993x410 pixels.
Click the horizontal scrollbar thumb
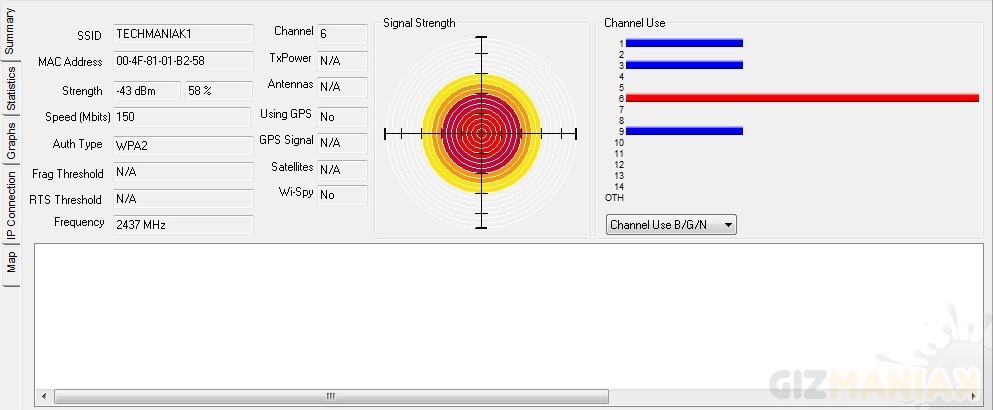[x=330, y=397]
